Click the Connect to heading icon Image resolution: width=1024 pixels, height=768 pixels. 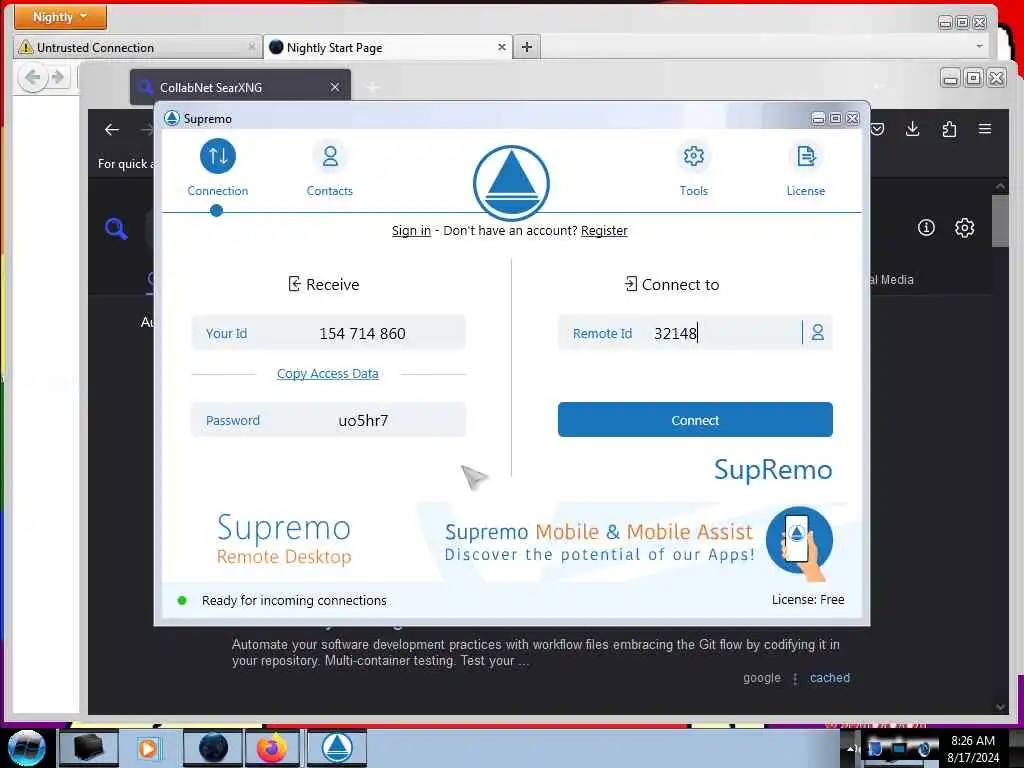point(631,284)
